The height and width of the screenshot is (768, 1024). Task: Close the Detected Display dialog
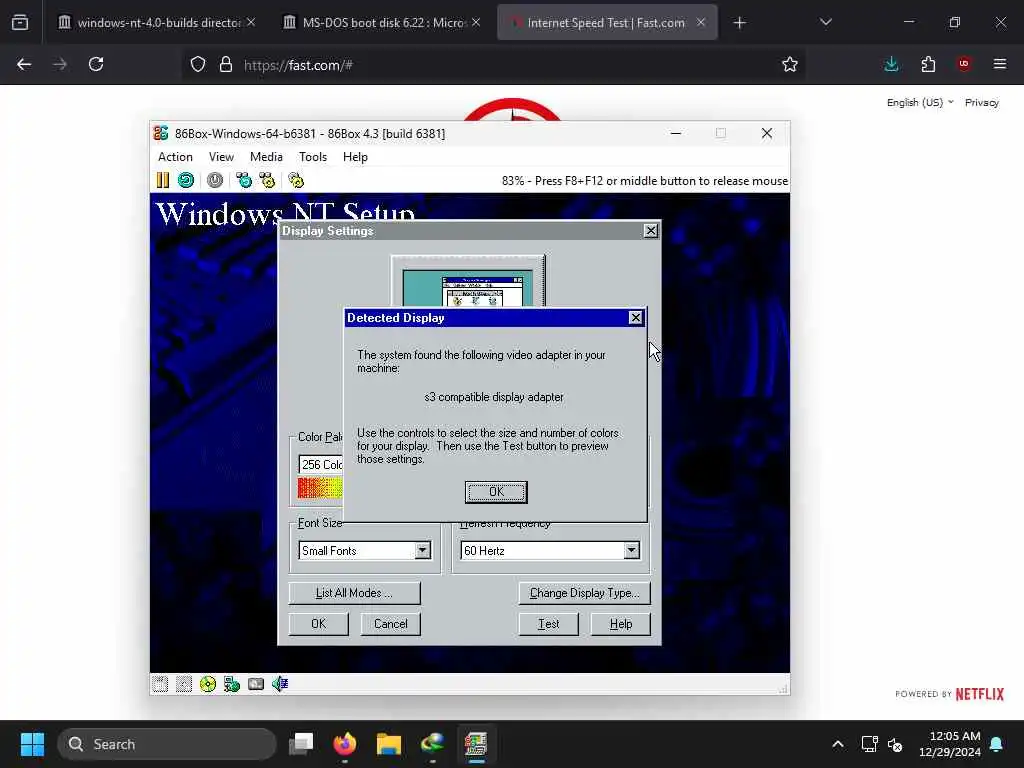tap(635, 317)
